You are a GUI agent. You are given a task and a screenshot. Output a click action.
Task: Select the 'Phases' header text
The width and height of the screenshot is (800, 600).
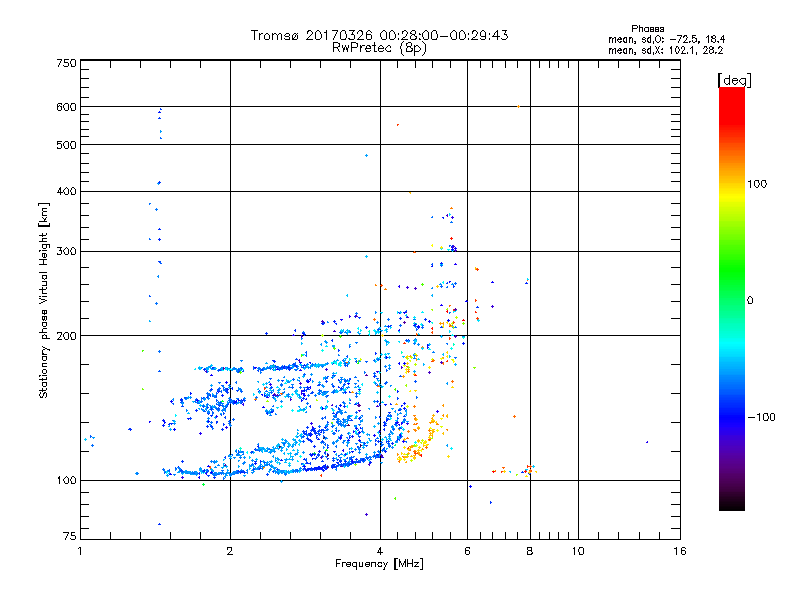point(647,29)
